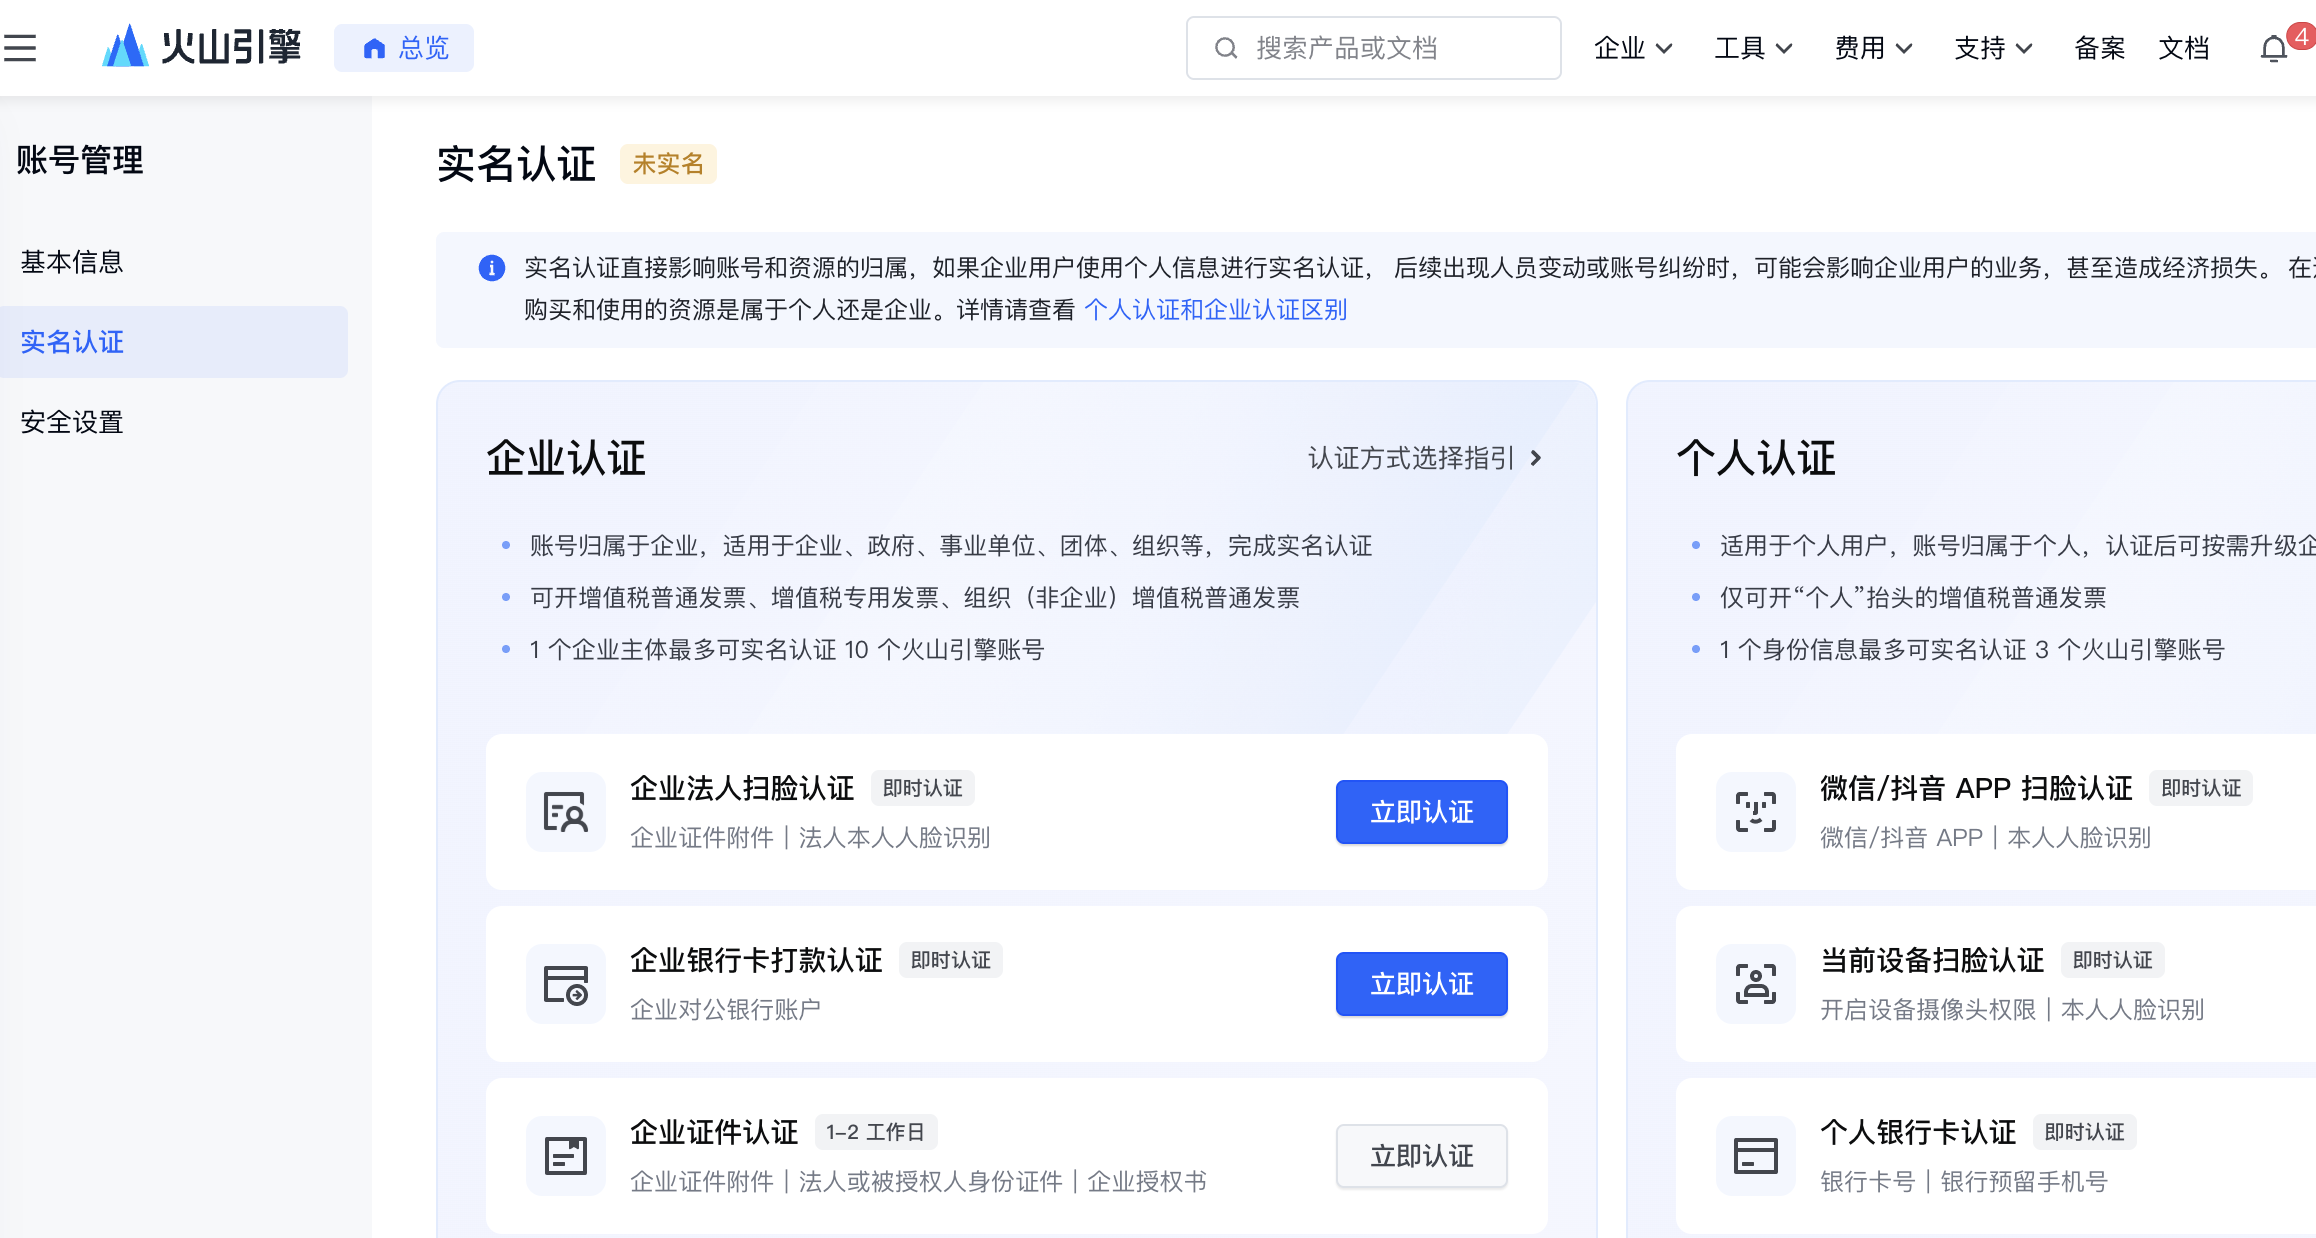Select 基本信息 in the sidebar
This screenshot has height=1238, width=2316.
point(72,262)
